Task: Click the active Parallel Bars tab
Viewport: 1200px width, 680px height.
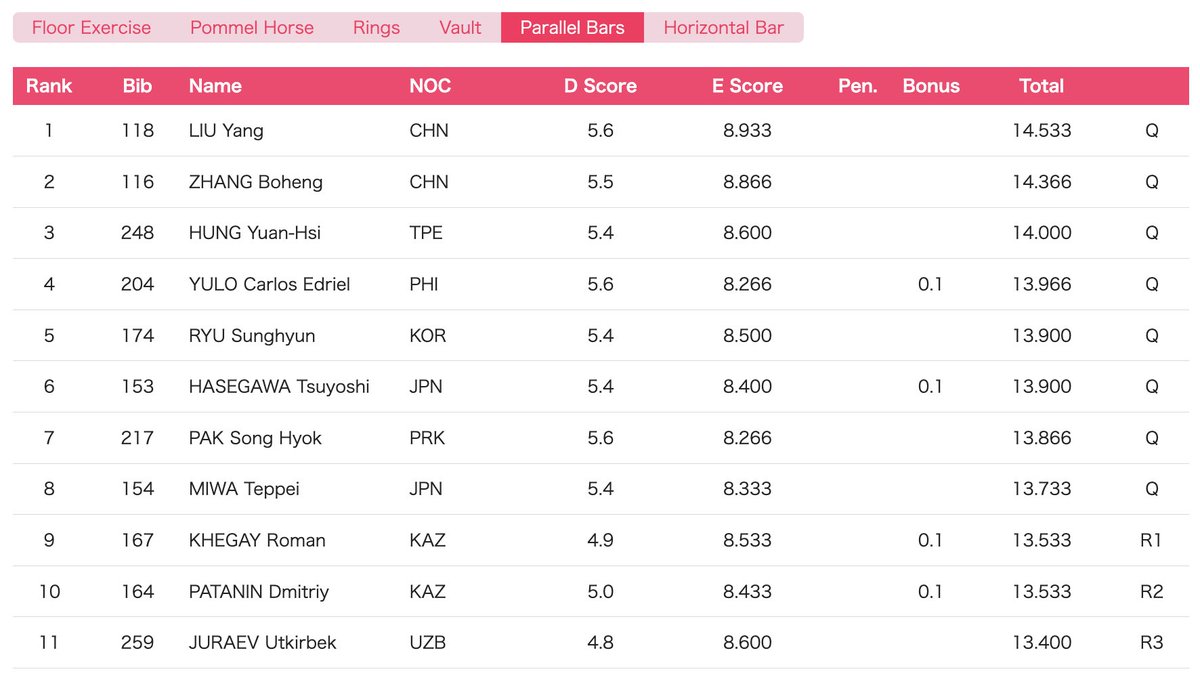Action: [x=572, y=28]
